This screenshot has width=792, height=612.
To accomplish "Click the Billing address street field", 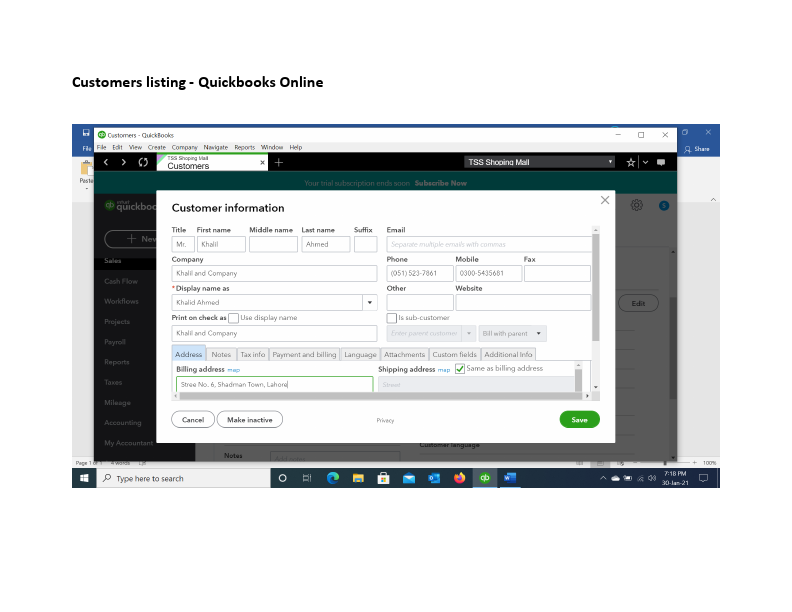I will coord(274,384).
